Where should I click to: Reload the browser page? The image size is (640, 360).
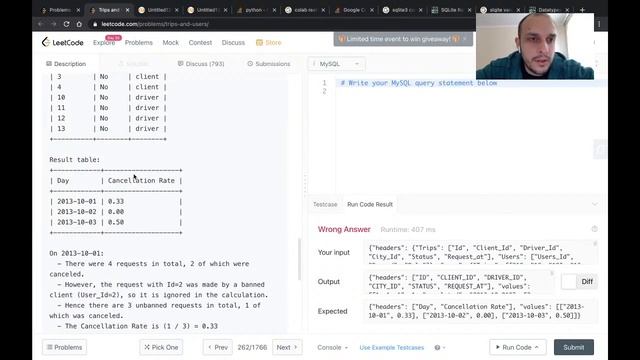click(67, 24)
